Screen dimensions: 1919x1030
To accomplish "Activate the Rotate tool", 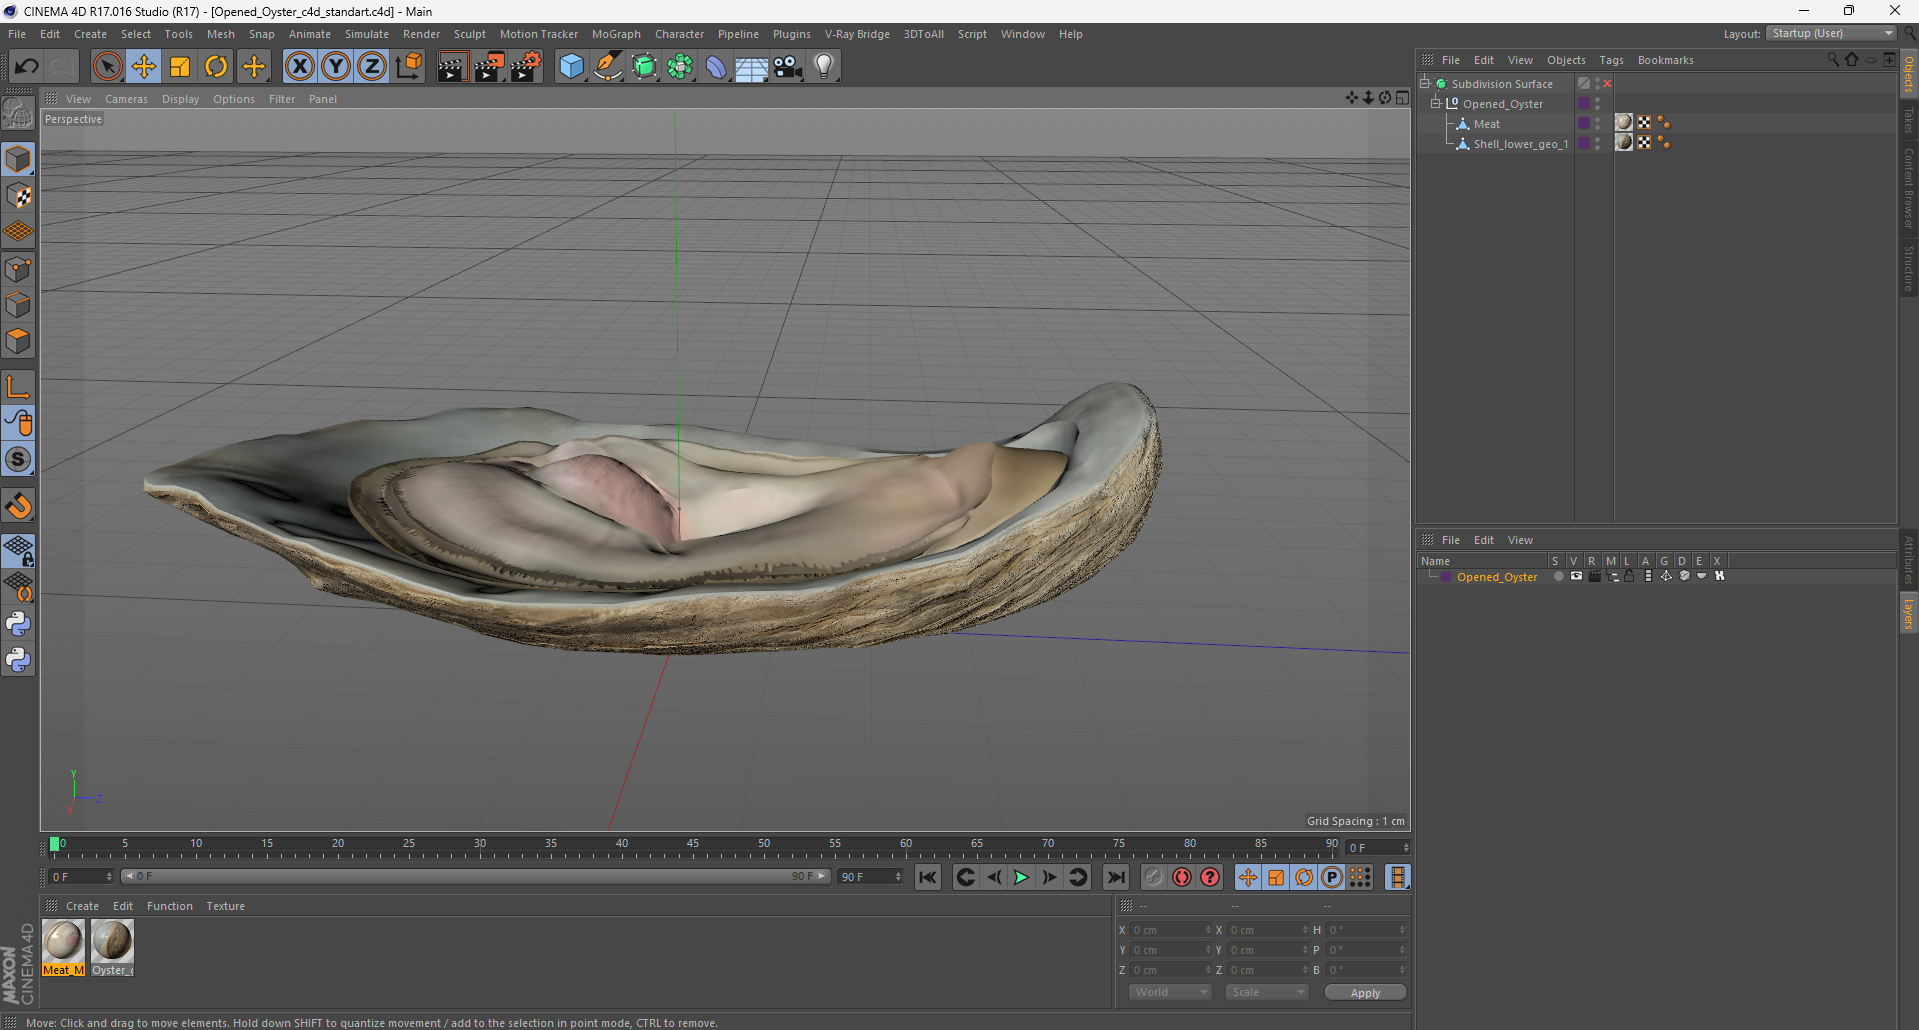I will (x=216, y=67).
